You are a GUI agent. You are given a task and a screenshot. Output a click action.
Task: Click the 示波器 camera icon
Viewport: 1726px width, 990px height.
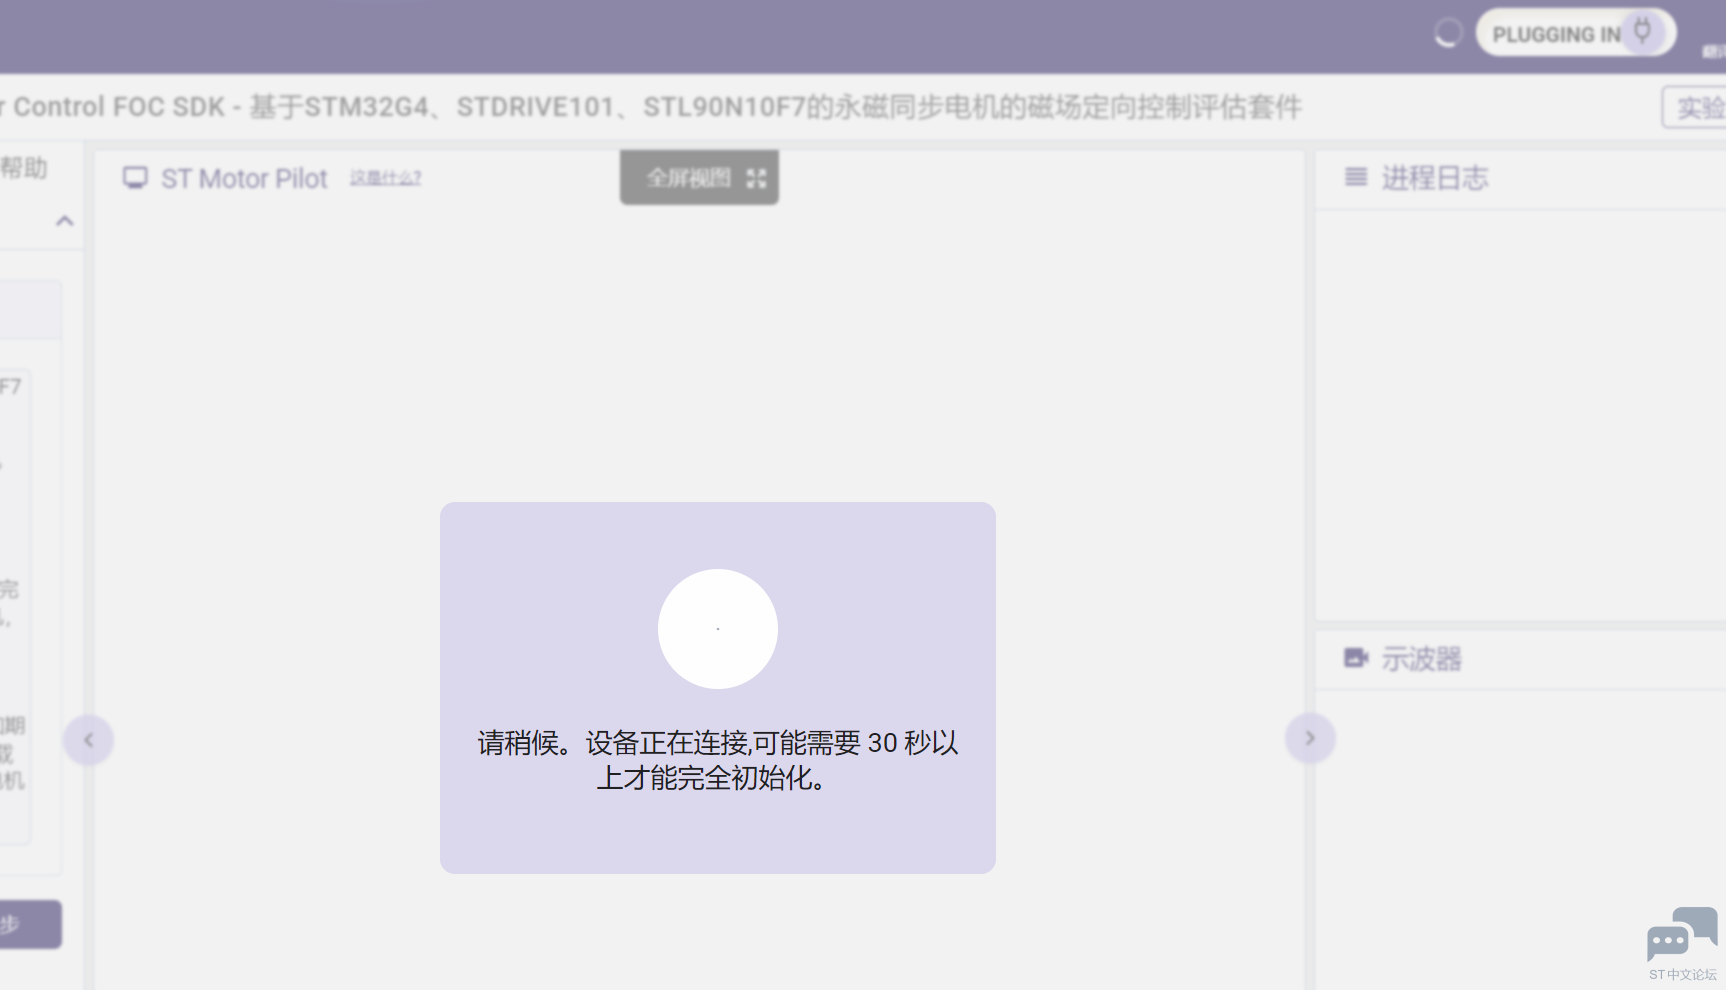coord(1356,658)
